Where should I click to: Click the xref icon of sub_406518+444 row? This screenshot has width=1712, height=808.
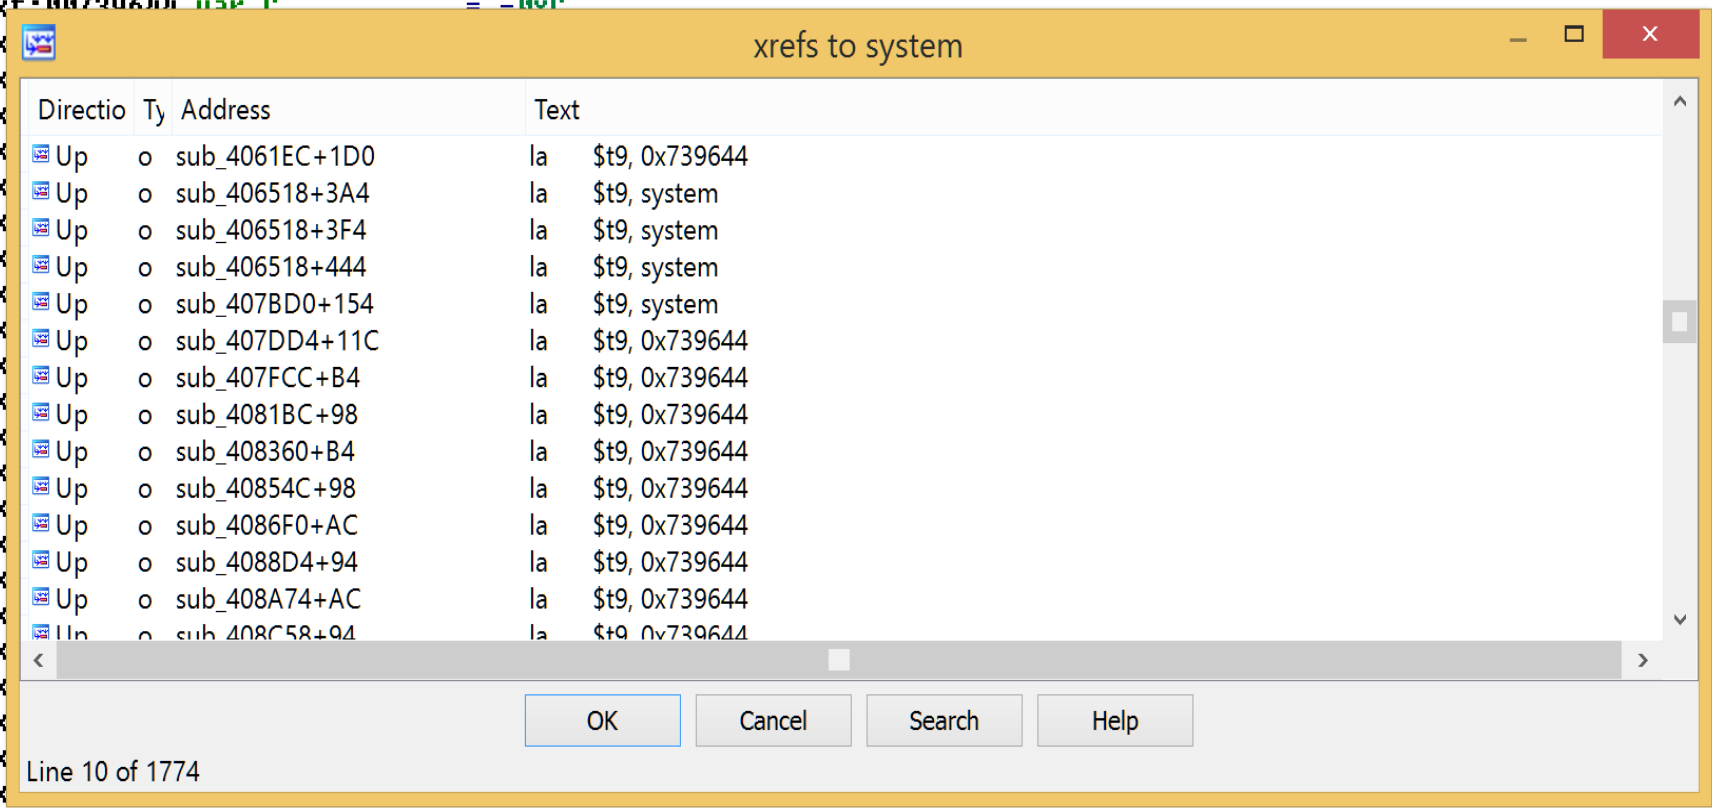(41, 265)
